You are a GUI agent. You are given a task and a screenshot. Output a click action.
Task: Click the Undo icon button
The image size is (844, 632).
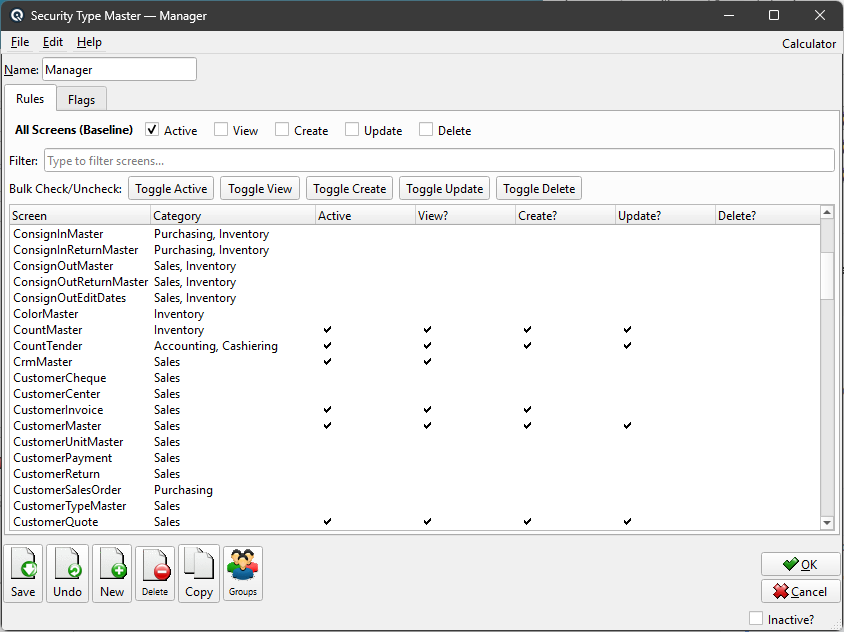coord(67,573)
